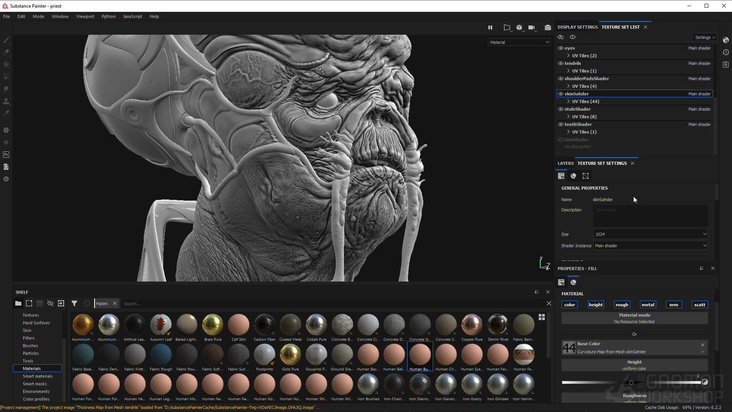Select the Projection tool in left toolbar
Image resolution: width=732 pixels, height=412 pixels.
6,64
